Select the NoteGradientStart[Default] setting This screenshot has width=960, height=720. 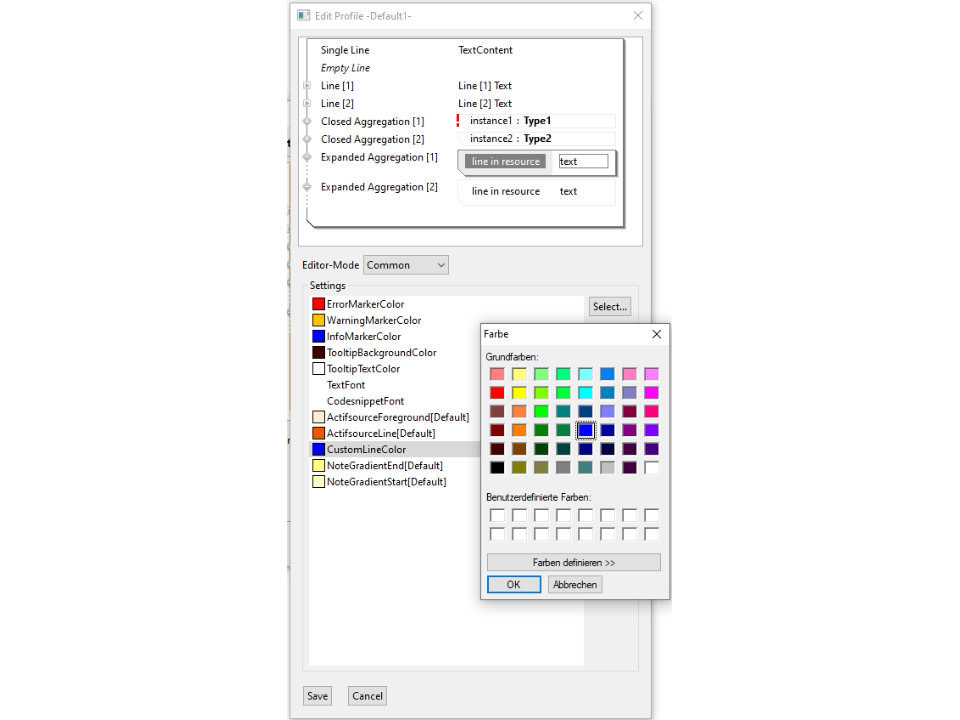pyautogui.click(x=380, y=482)
